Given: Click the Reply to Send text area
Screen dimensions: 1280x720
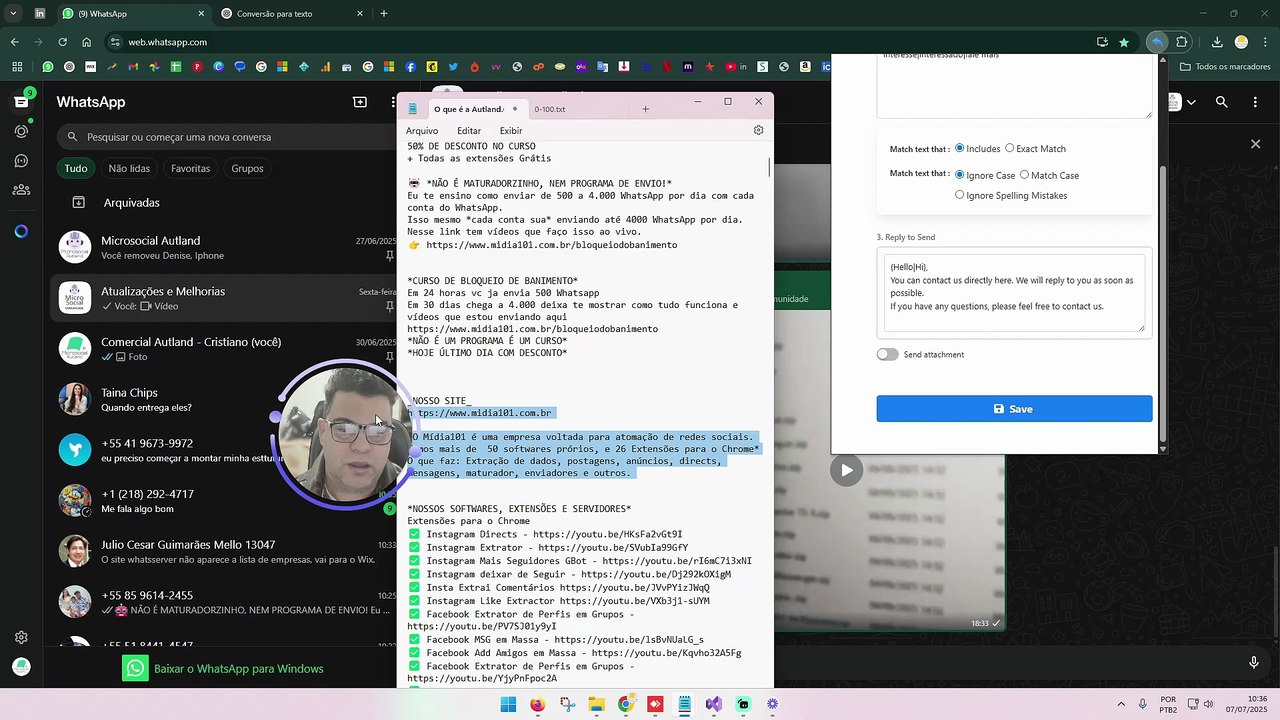Looking at the screenshot, I should pos(1014,292).
